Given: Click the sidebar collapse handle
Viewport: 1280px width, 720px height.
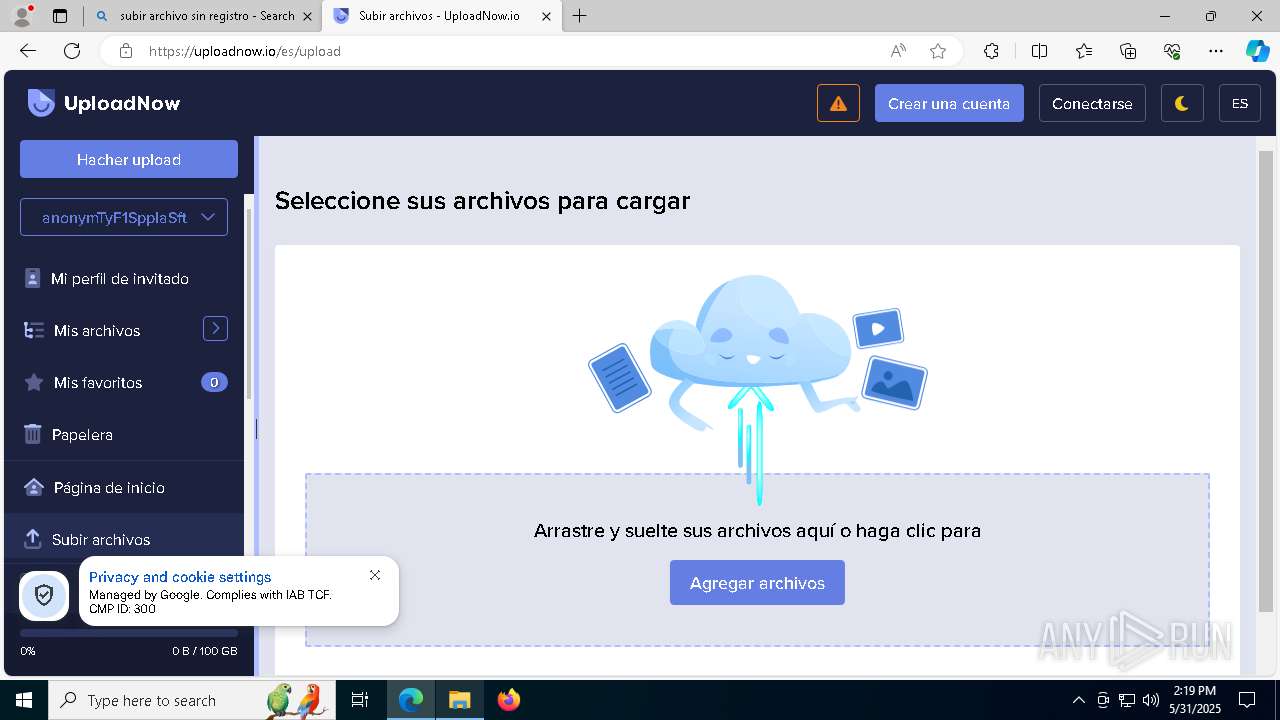Looking at the screenshot, I should [x=256, y=428].
